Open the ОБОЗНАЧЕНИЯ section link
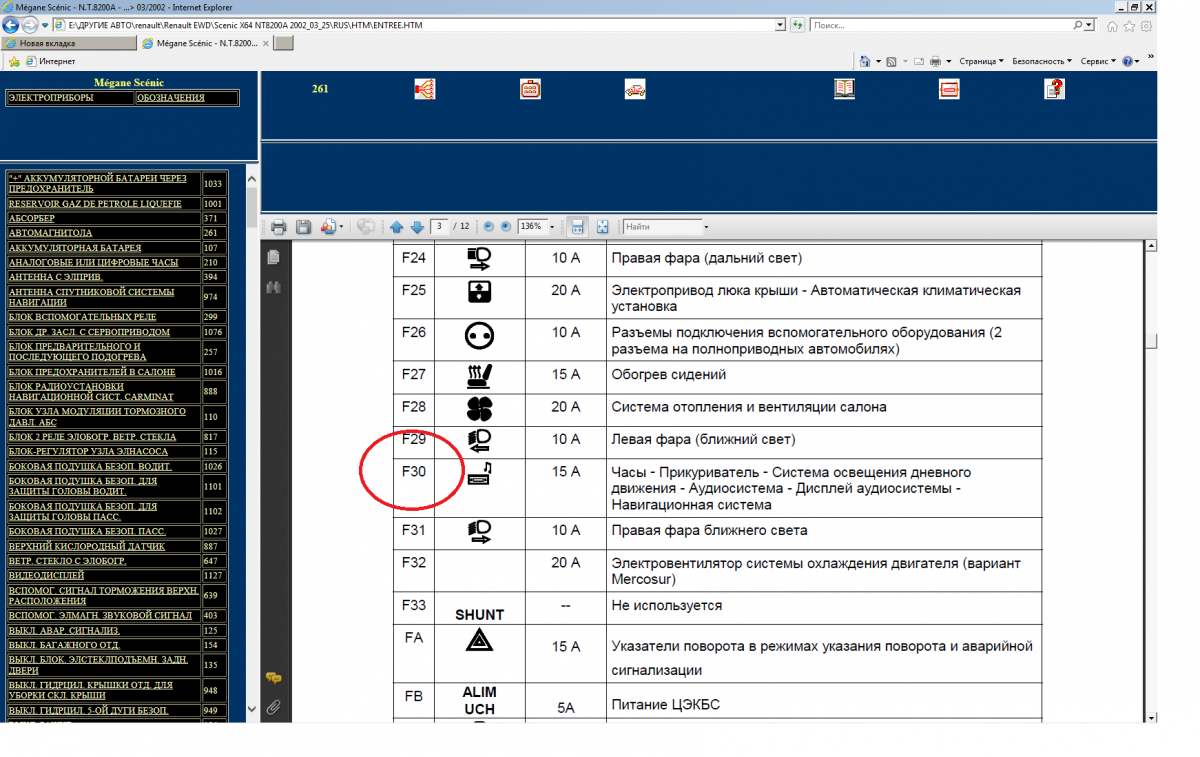 click(170, 98)
